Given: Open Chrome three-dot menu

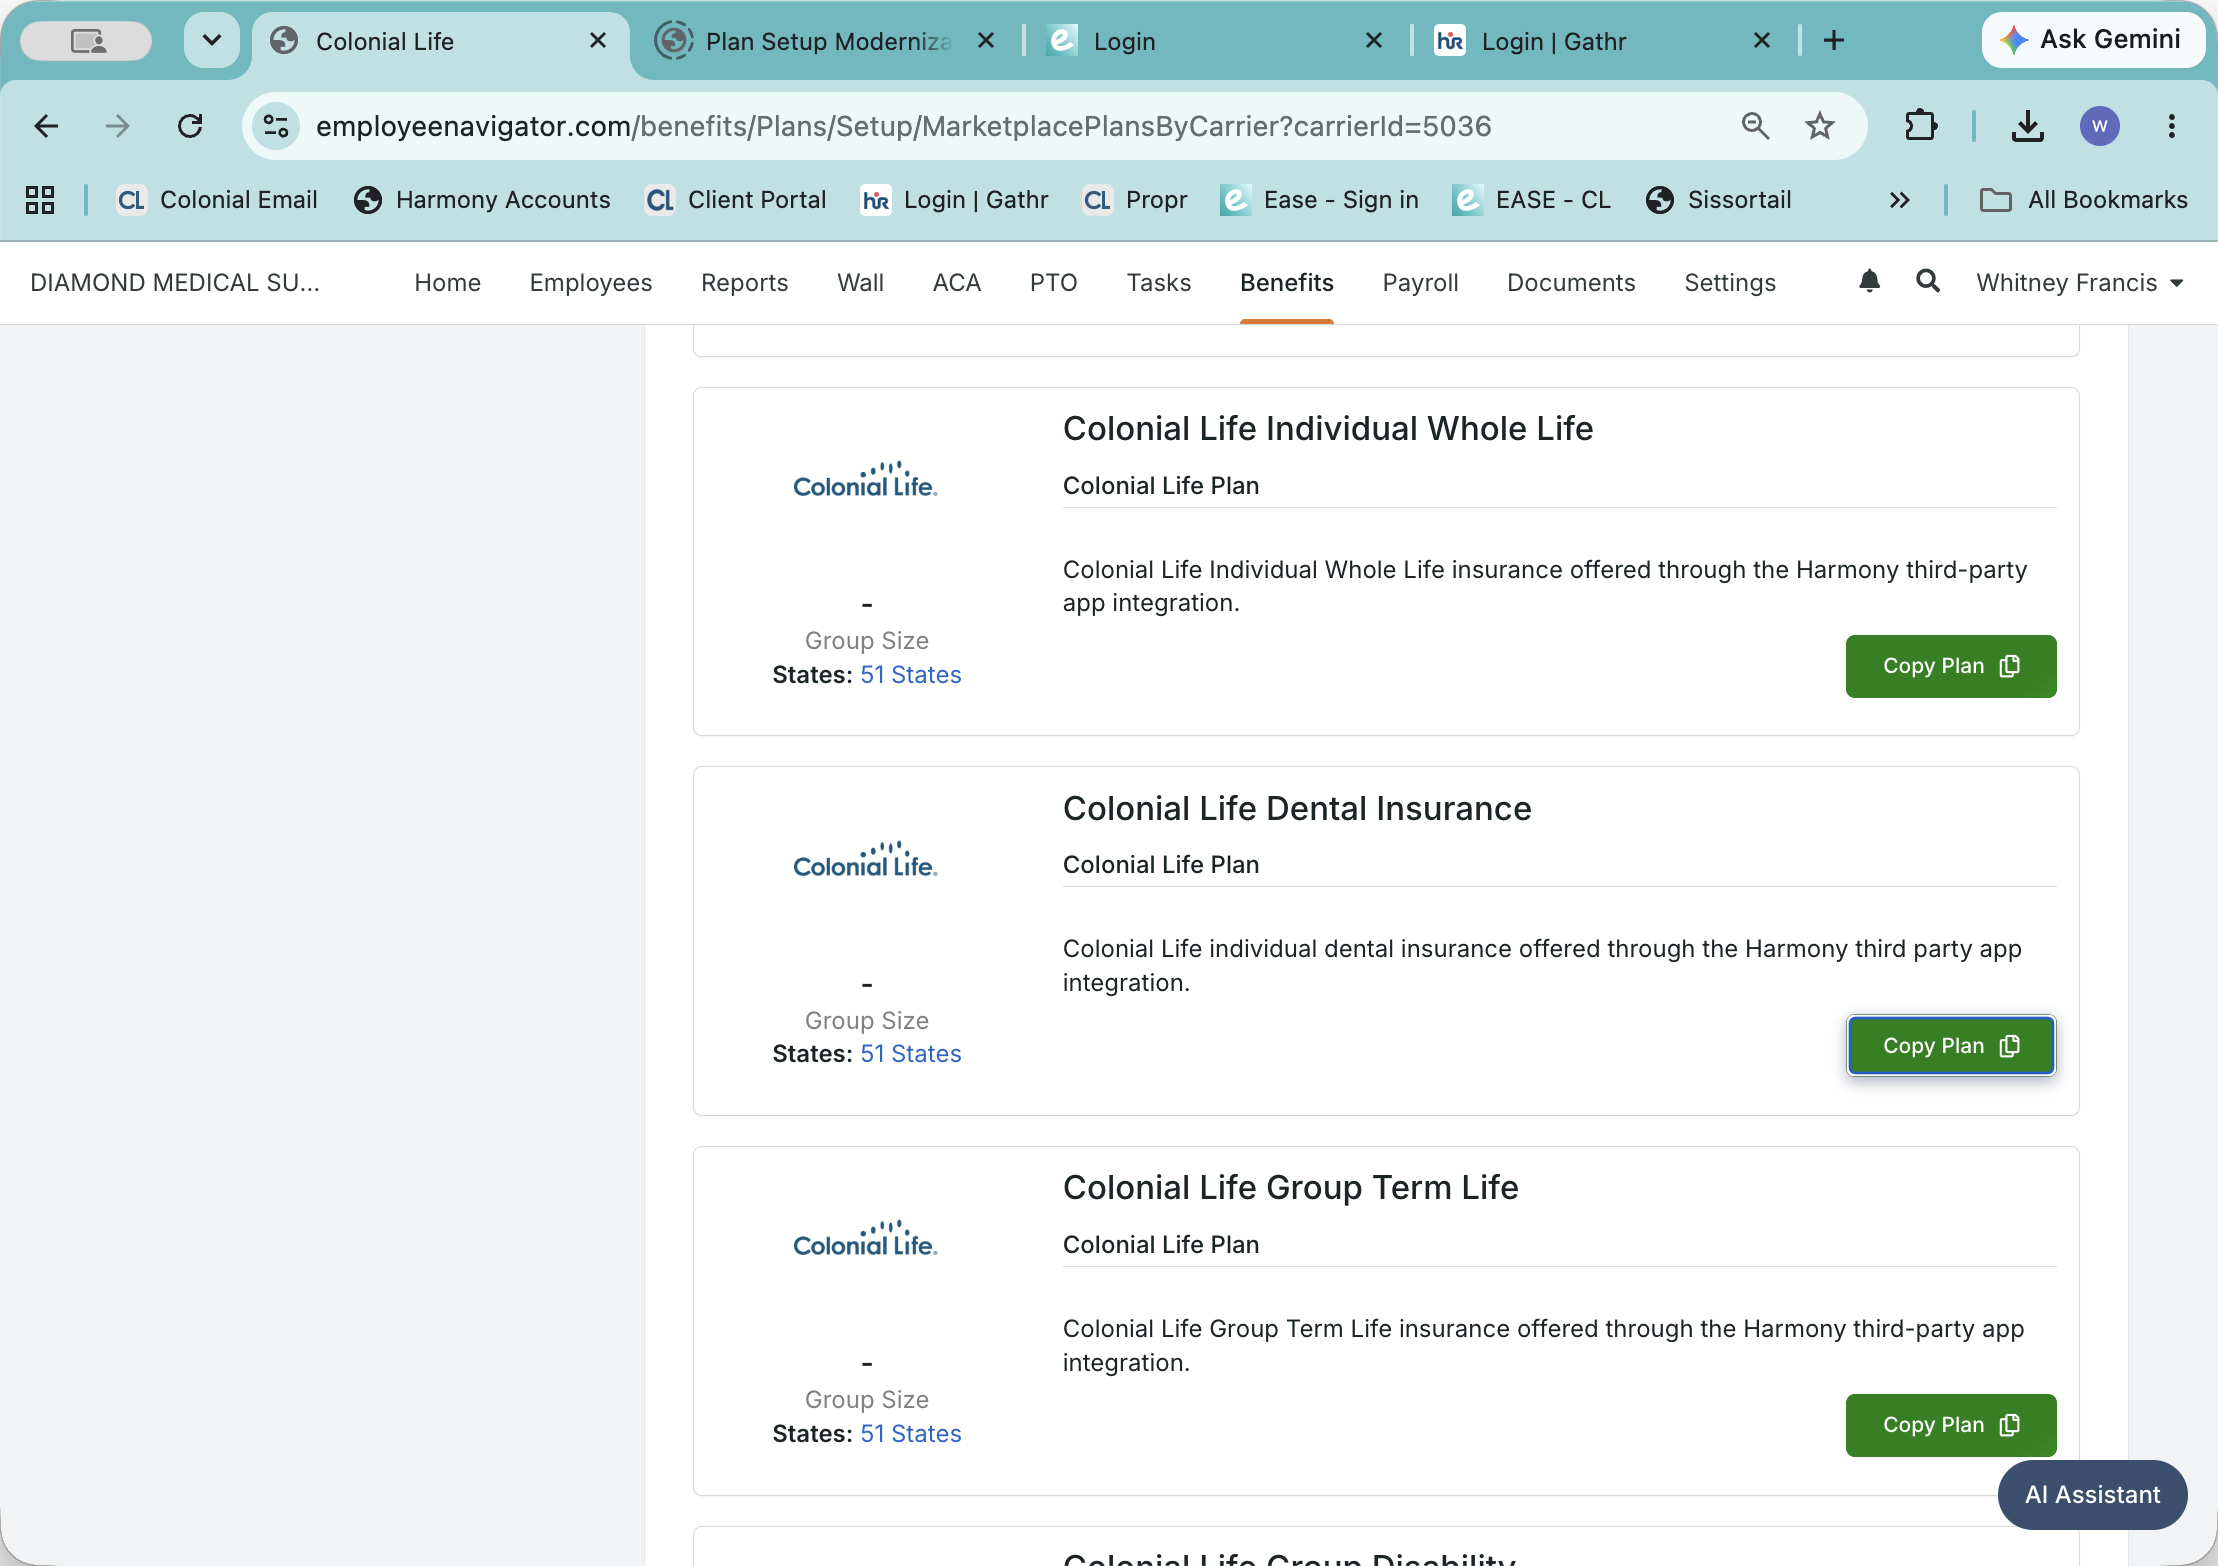Looking at the screenshot, I should (2172, 126).
